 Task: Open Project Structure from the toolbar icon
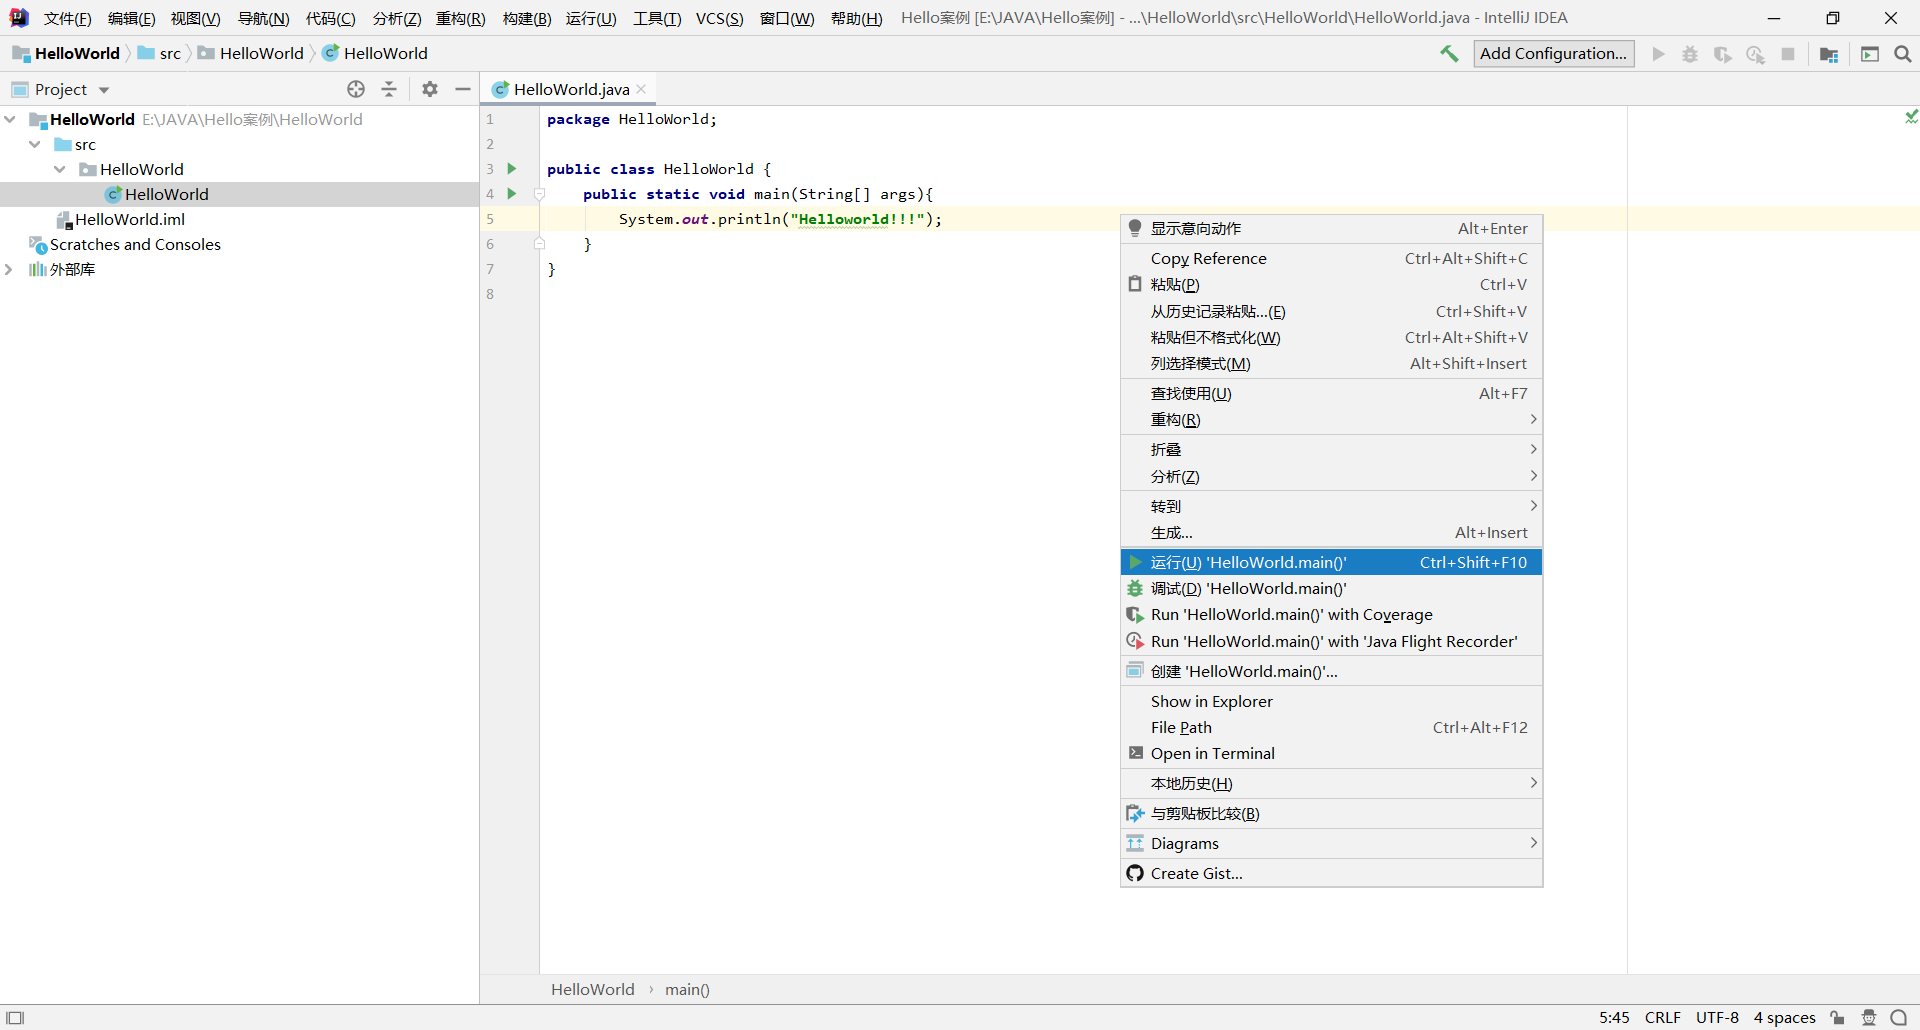pos(1829,54)
